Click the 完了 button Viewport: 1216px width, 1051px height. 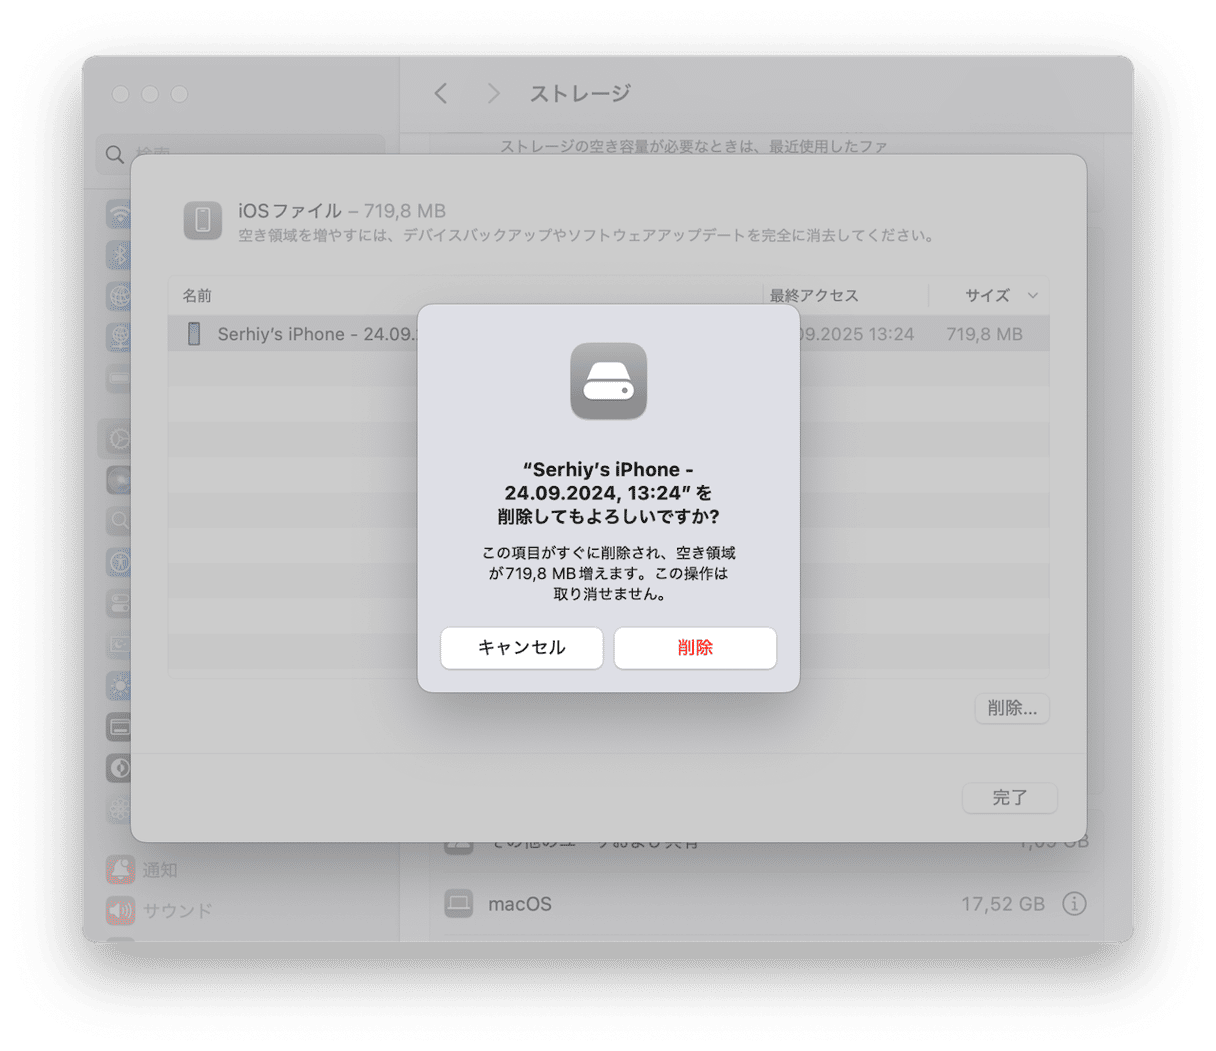1010,797
